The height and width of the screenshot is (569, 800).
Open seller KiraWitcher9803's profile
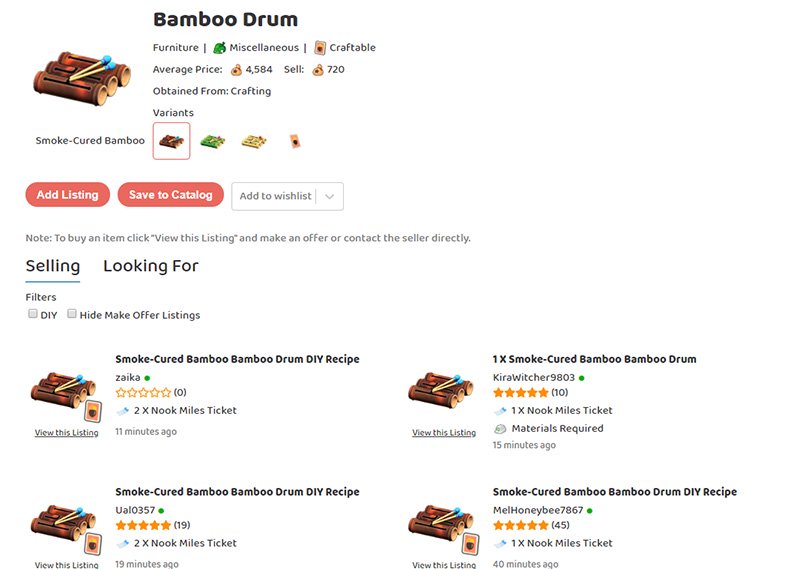pos(534,377)
